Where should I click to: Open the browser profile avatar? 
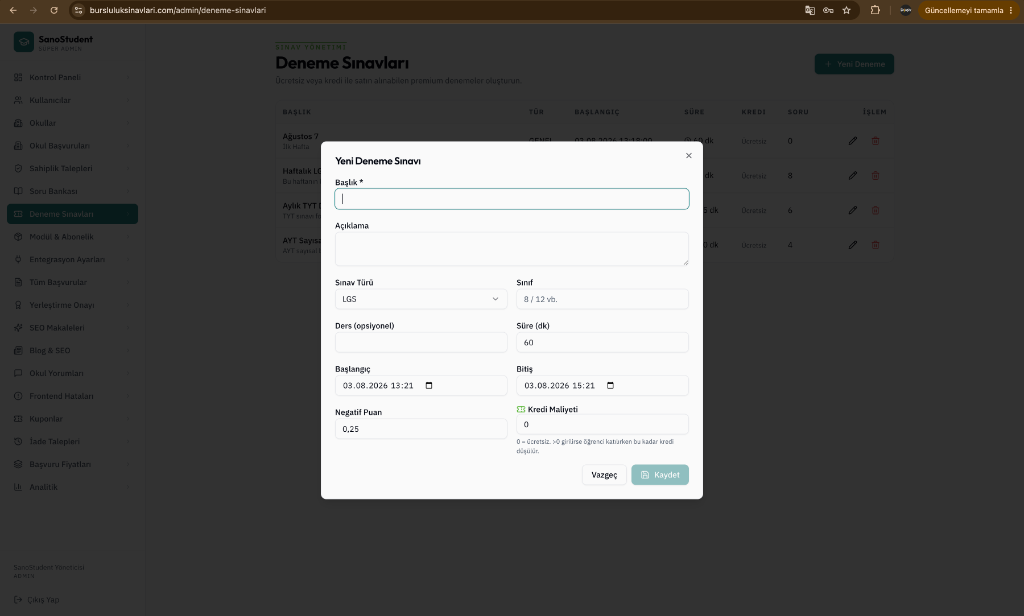[906, 10]
